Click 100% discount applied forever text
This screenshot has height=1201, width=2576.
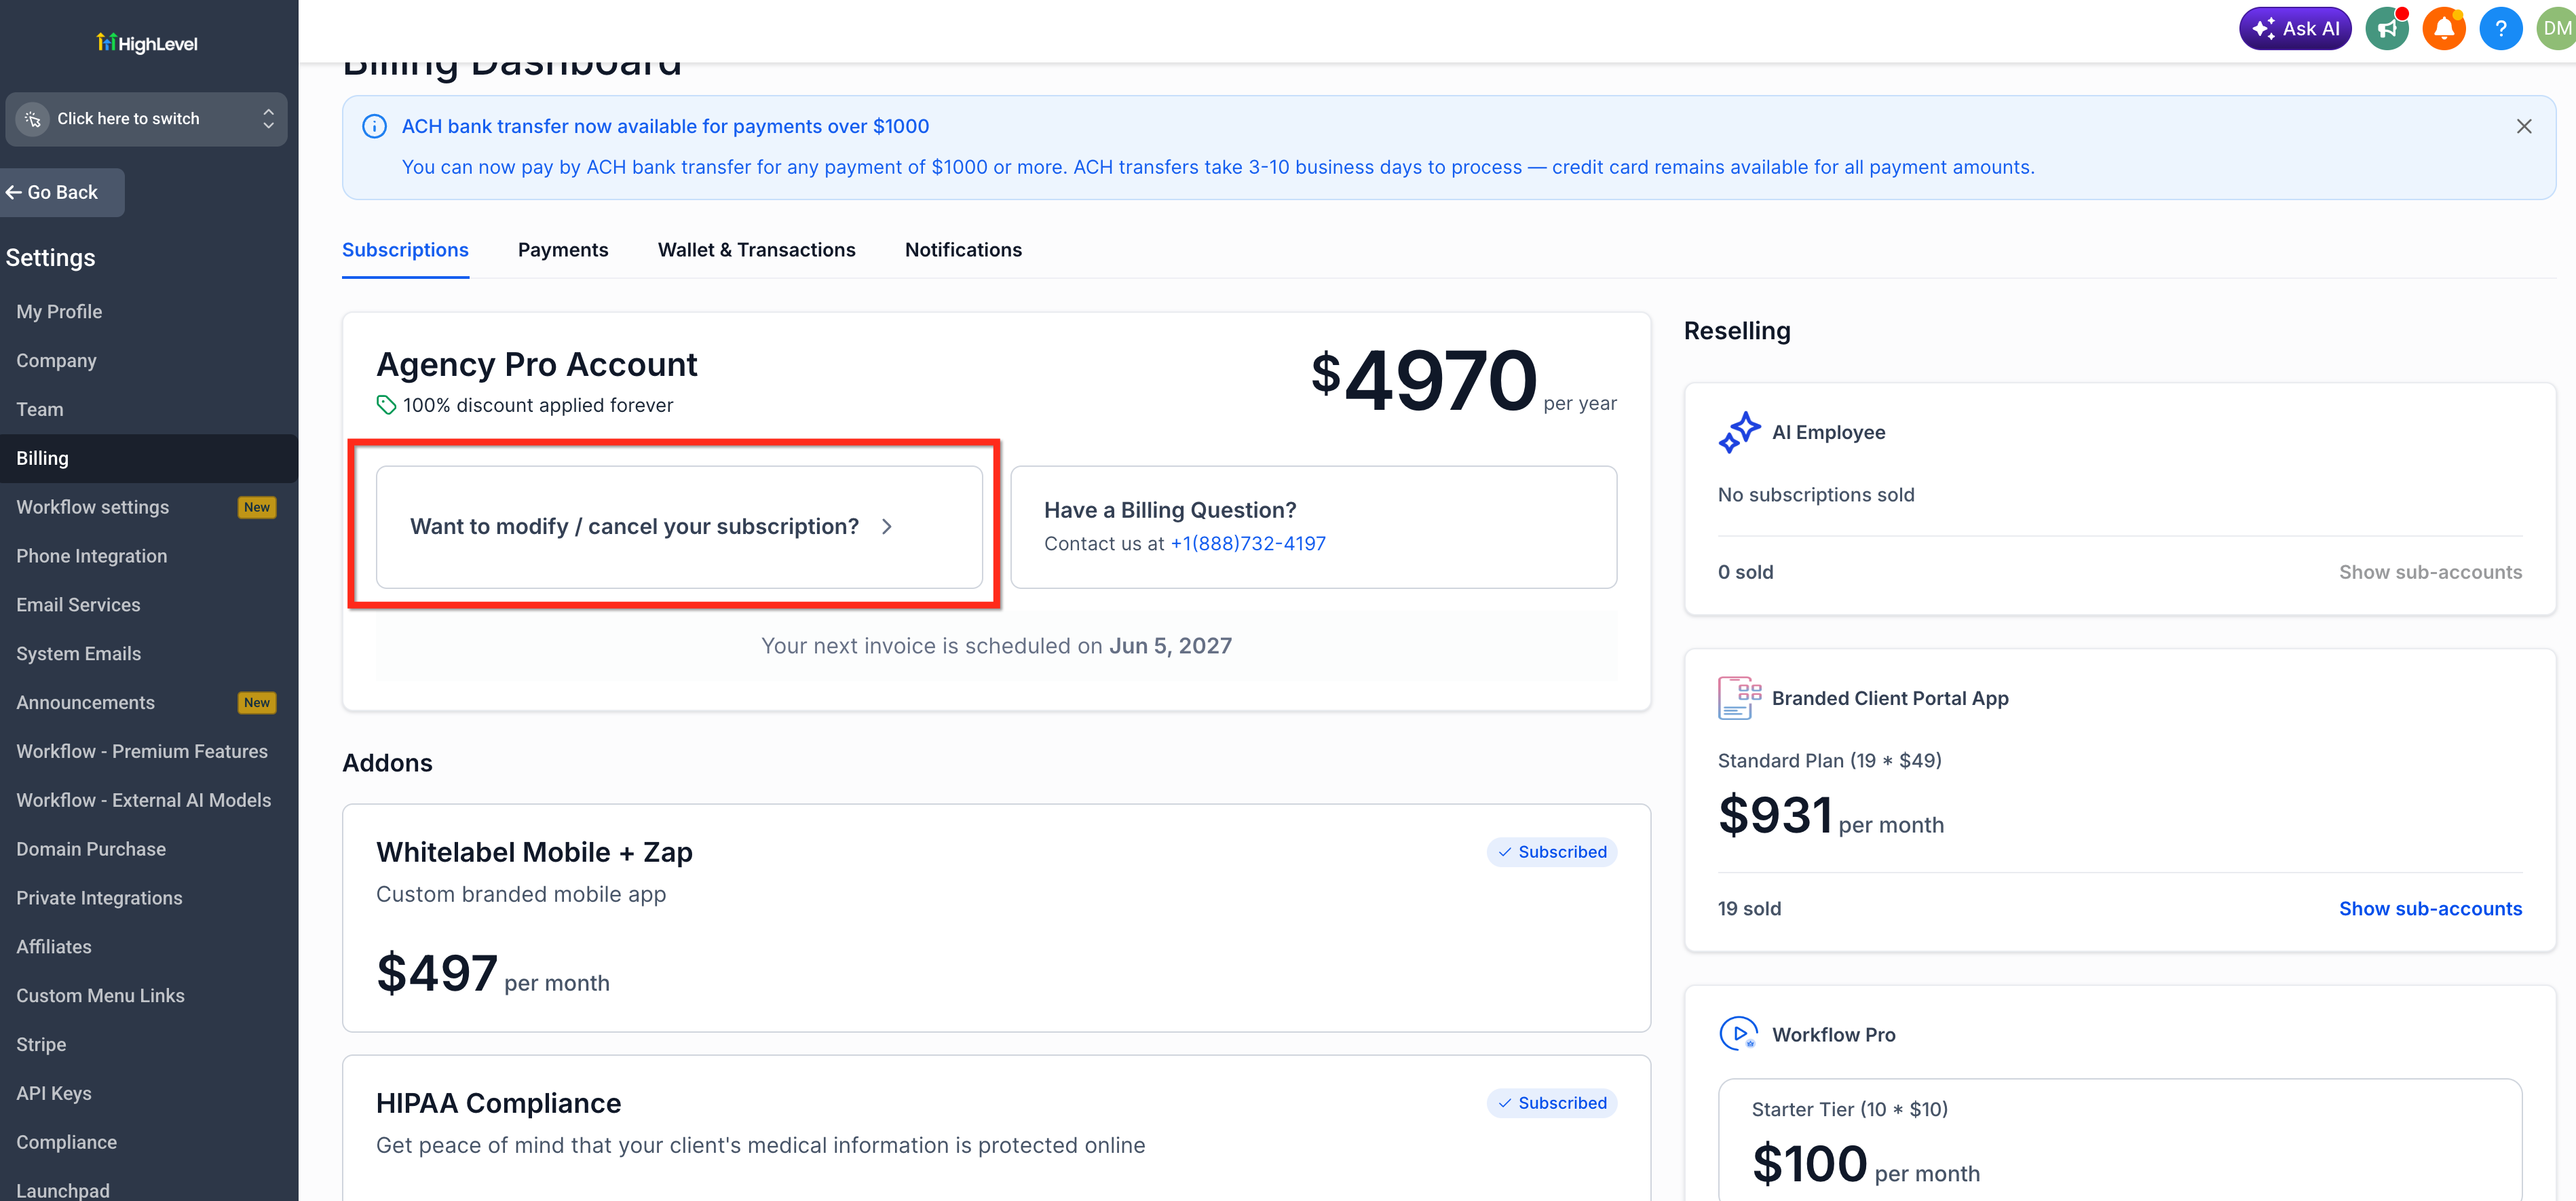(x=538, y=405)
